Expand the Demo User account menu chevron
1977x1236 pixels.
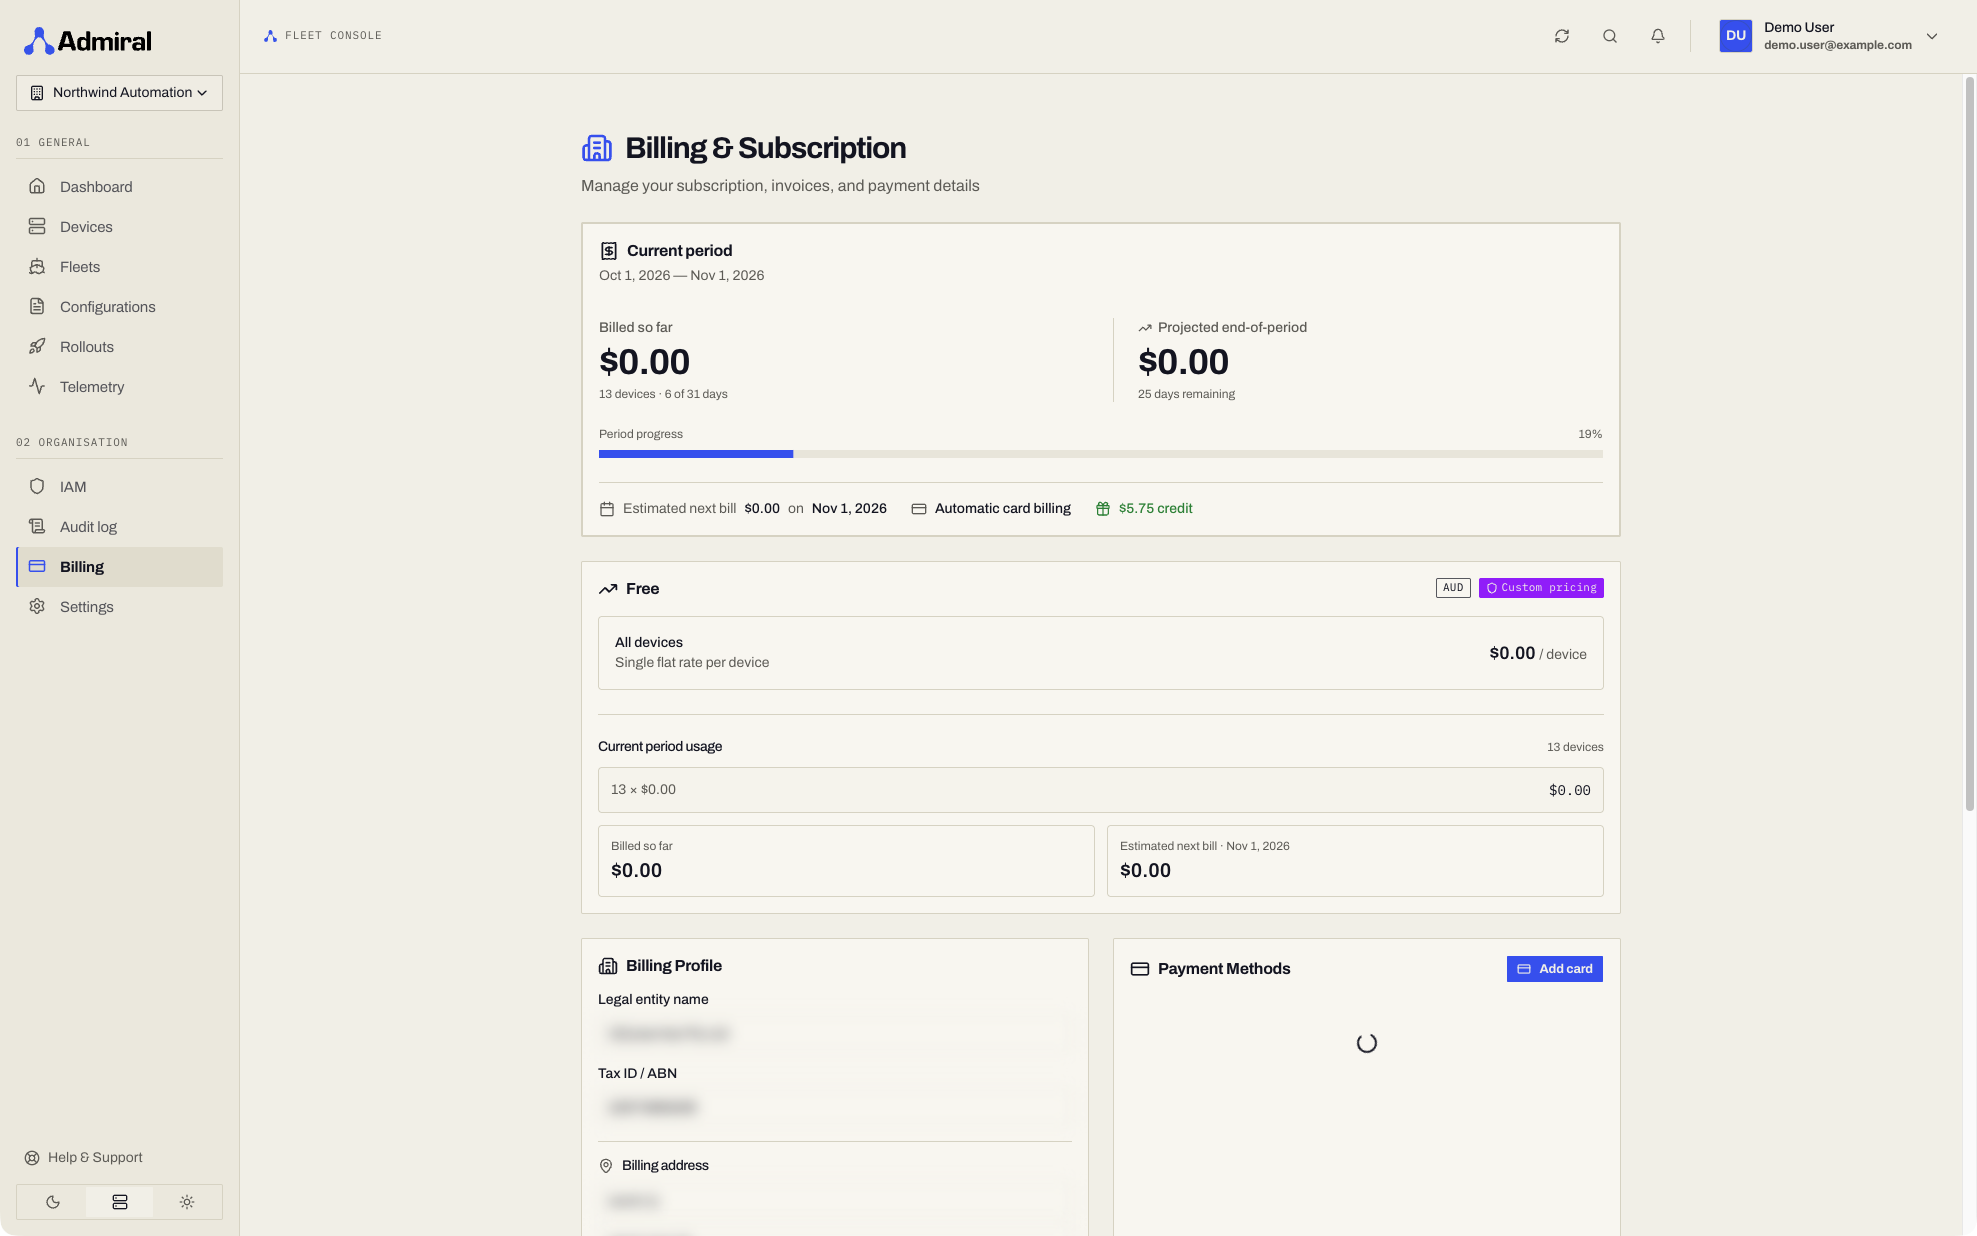pos(1931,36)
